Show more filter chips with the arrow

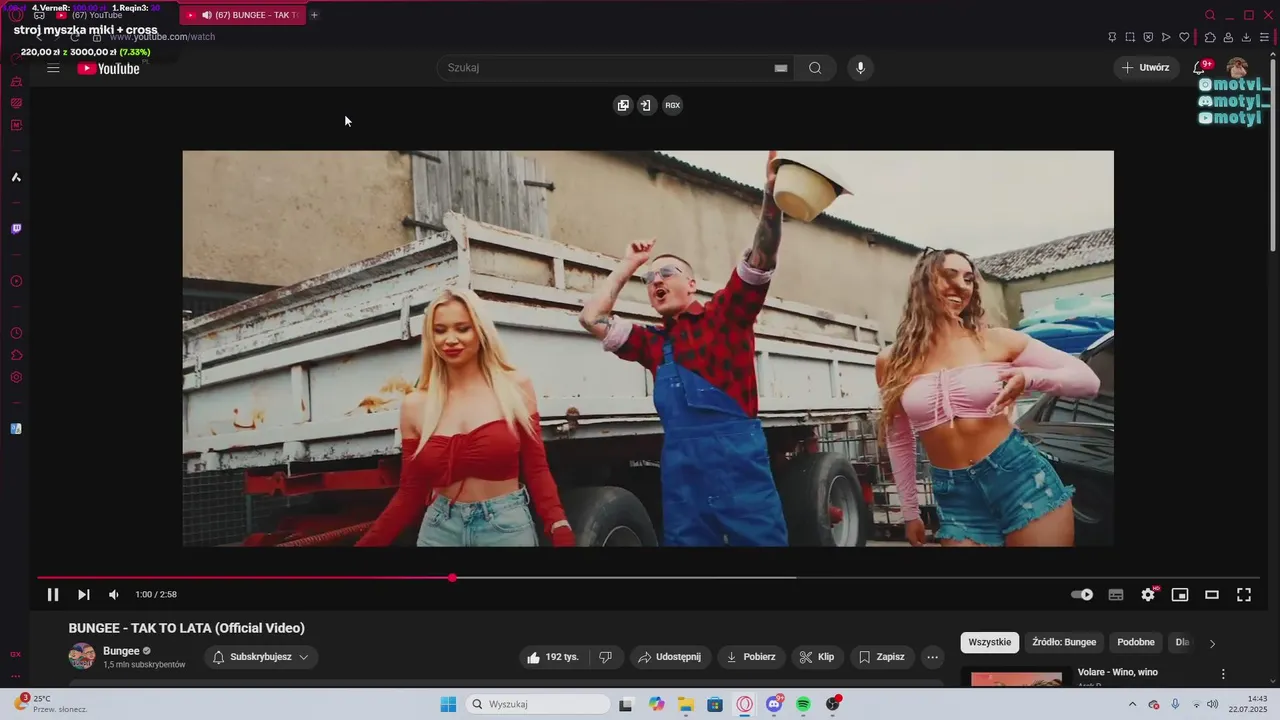coord(1212,643)
